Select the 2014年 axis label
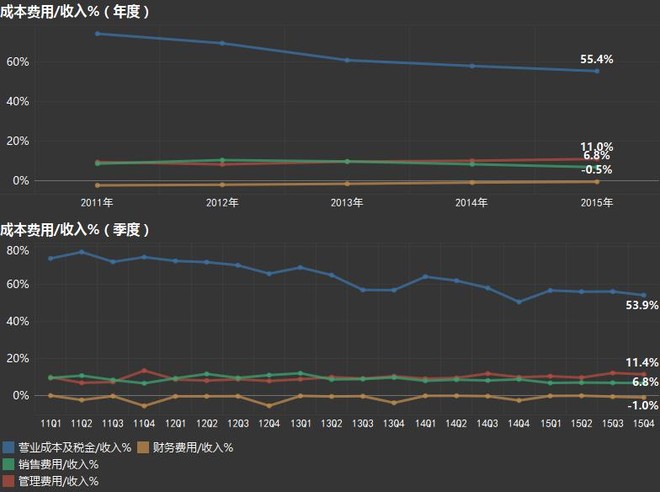This screenshot has width=660, height=492. (x=471, y=203)
